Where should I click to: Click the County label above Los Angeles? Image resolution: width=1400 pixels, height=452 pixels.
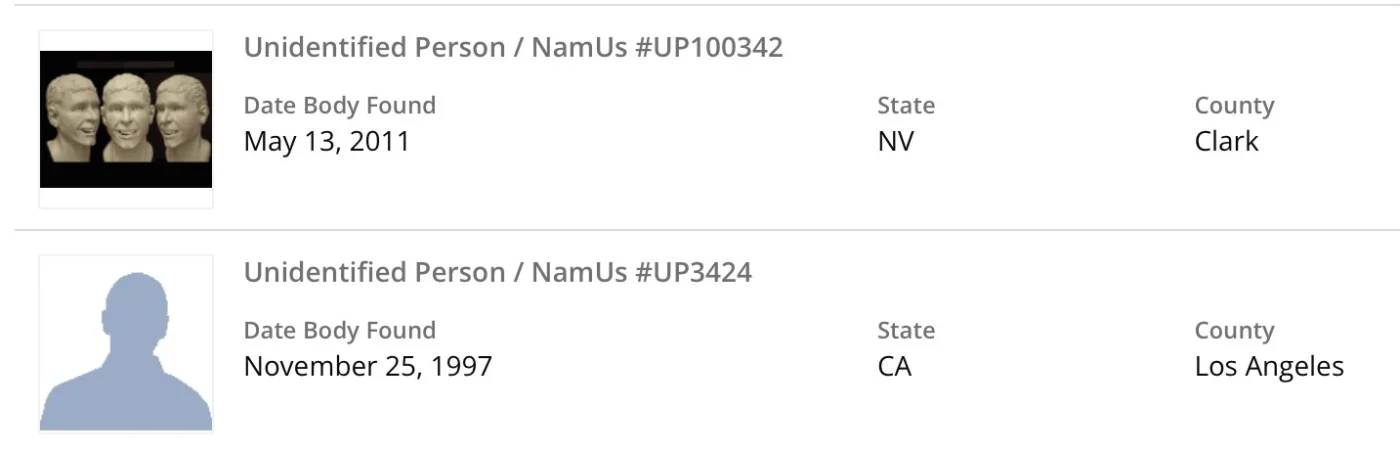coord(1234,330)
